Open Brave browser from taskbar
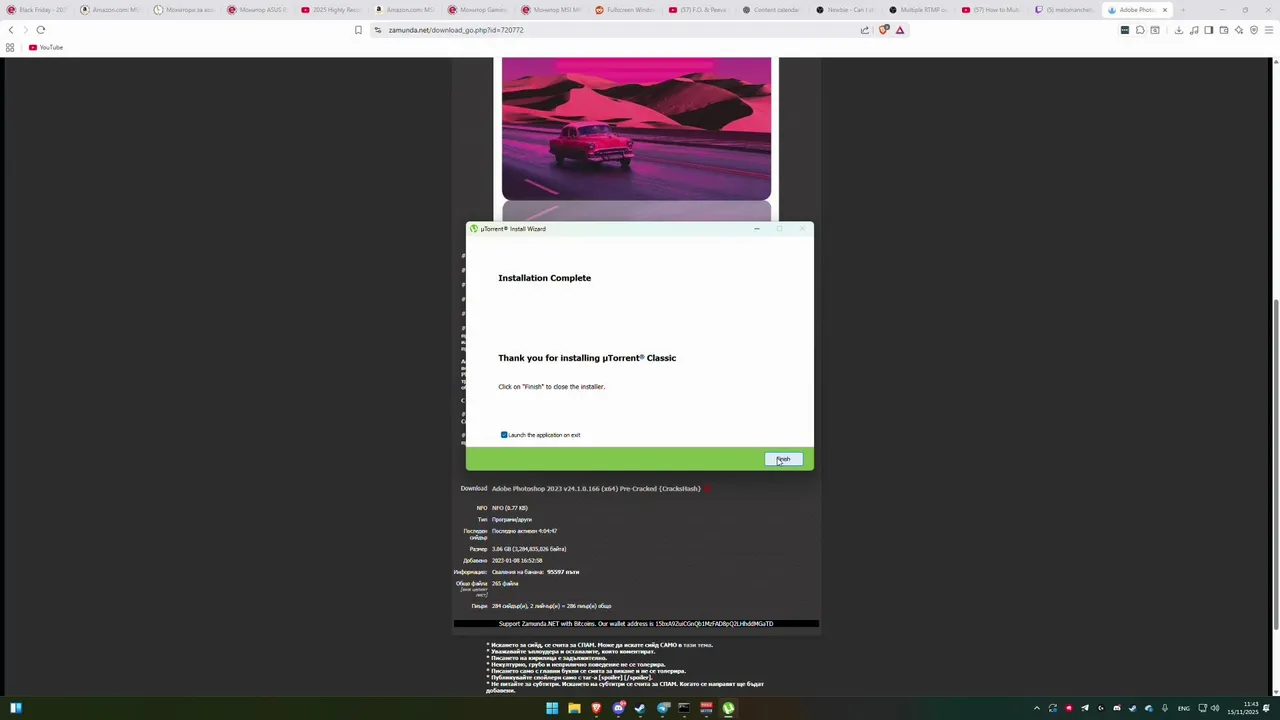This screenshot has width=1280, height=720. (x=596, y=708)
